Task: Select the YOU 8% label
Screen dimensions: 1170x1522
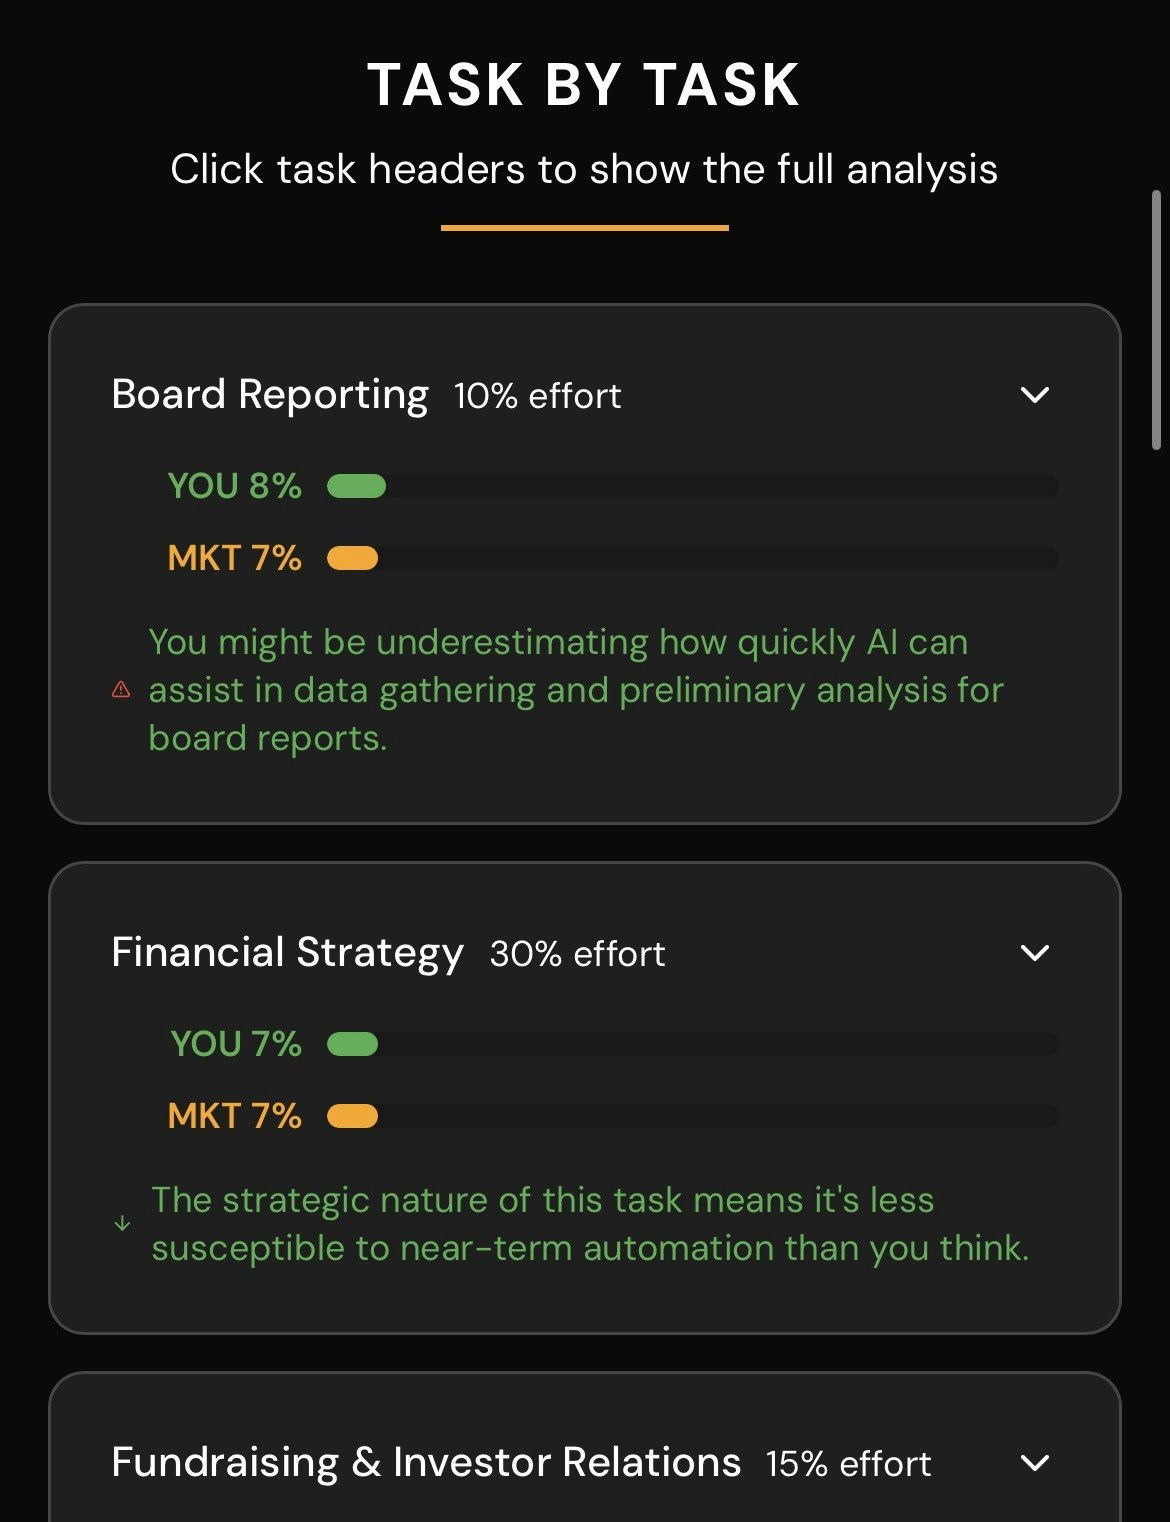Action: pyautogui.click(x=233, y=486)
